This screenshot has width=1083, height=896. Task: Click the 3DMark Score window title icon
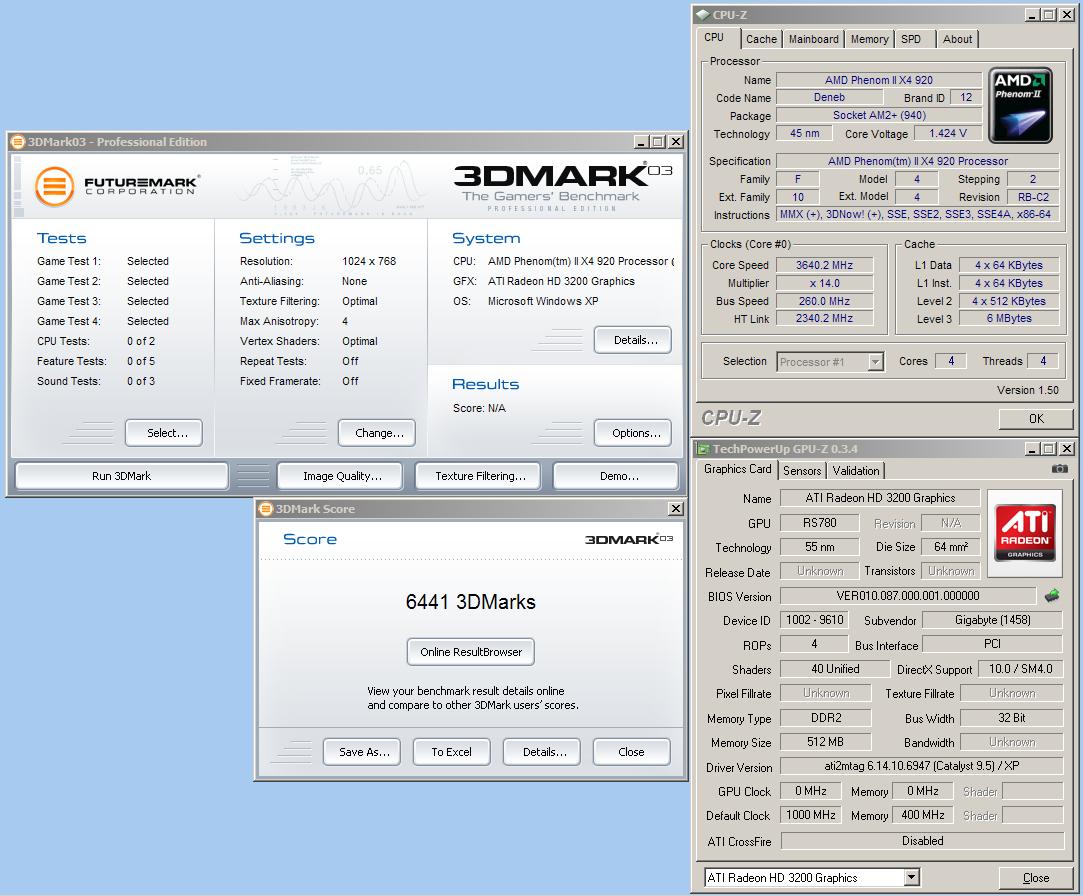[x=266, y=509]
